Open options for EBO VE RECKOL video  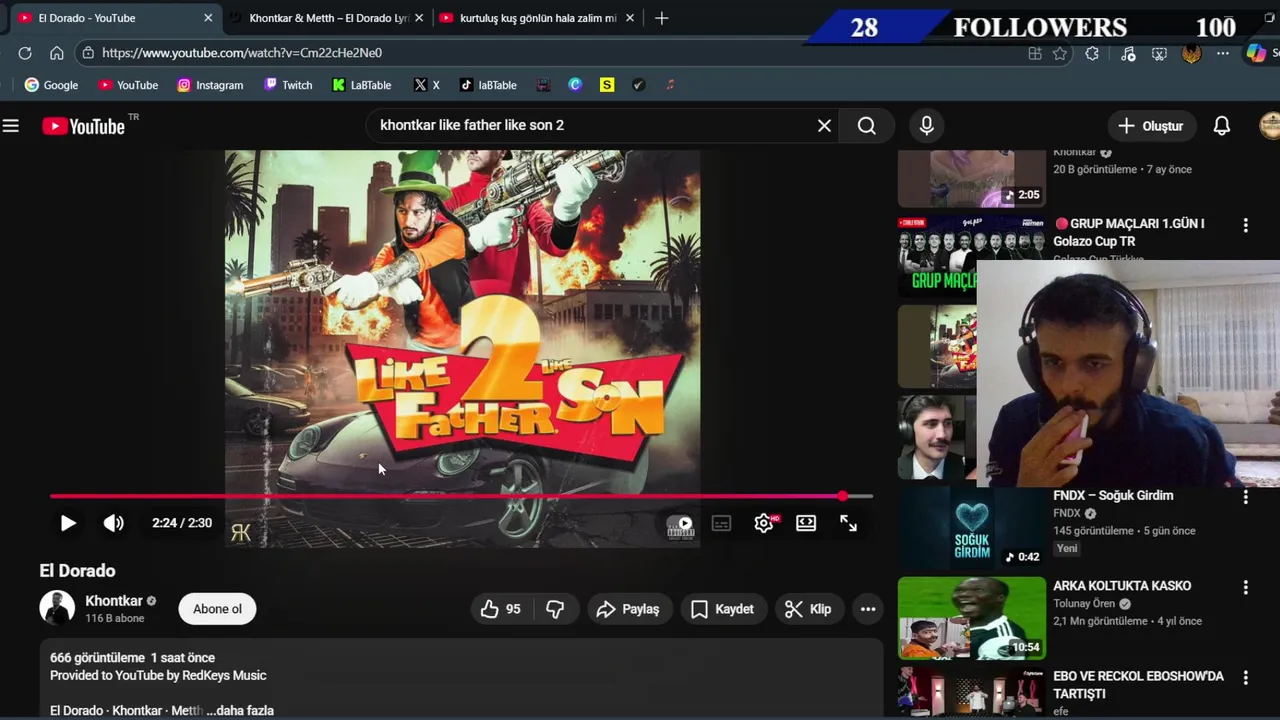(1246, 678)
